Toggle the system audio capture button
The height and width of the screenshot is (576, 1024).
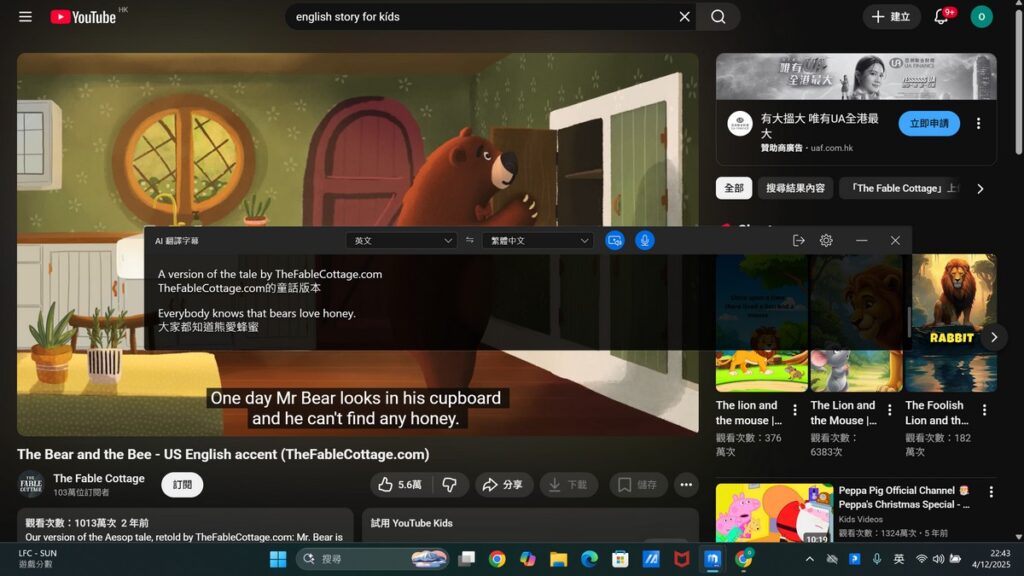click(615, 241)
